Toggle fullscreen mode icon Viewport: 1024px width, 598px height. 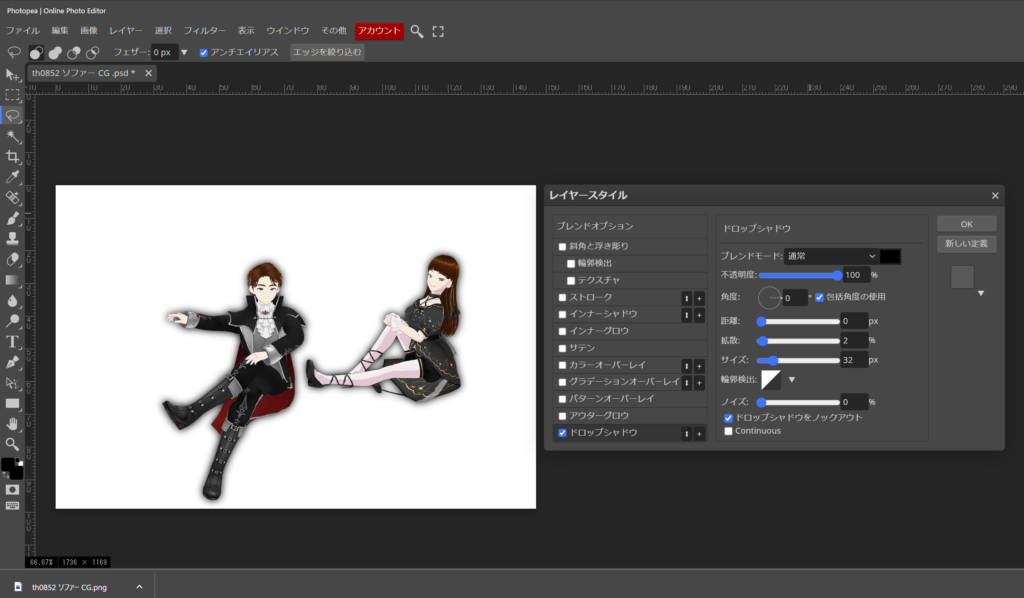coord(438,31)
